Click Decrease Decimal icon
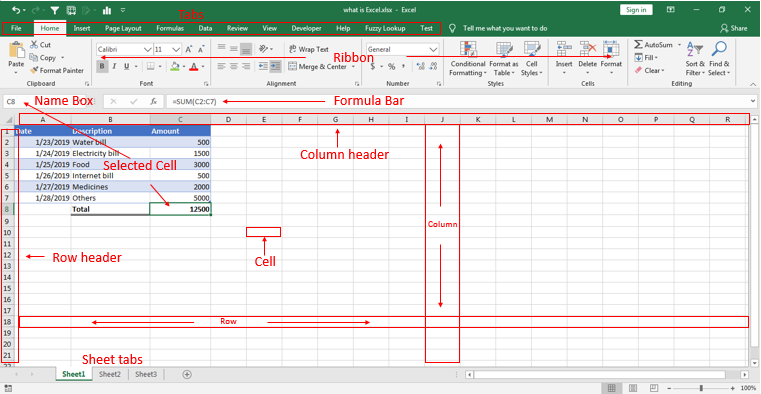 point(432,66)
